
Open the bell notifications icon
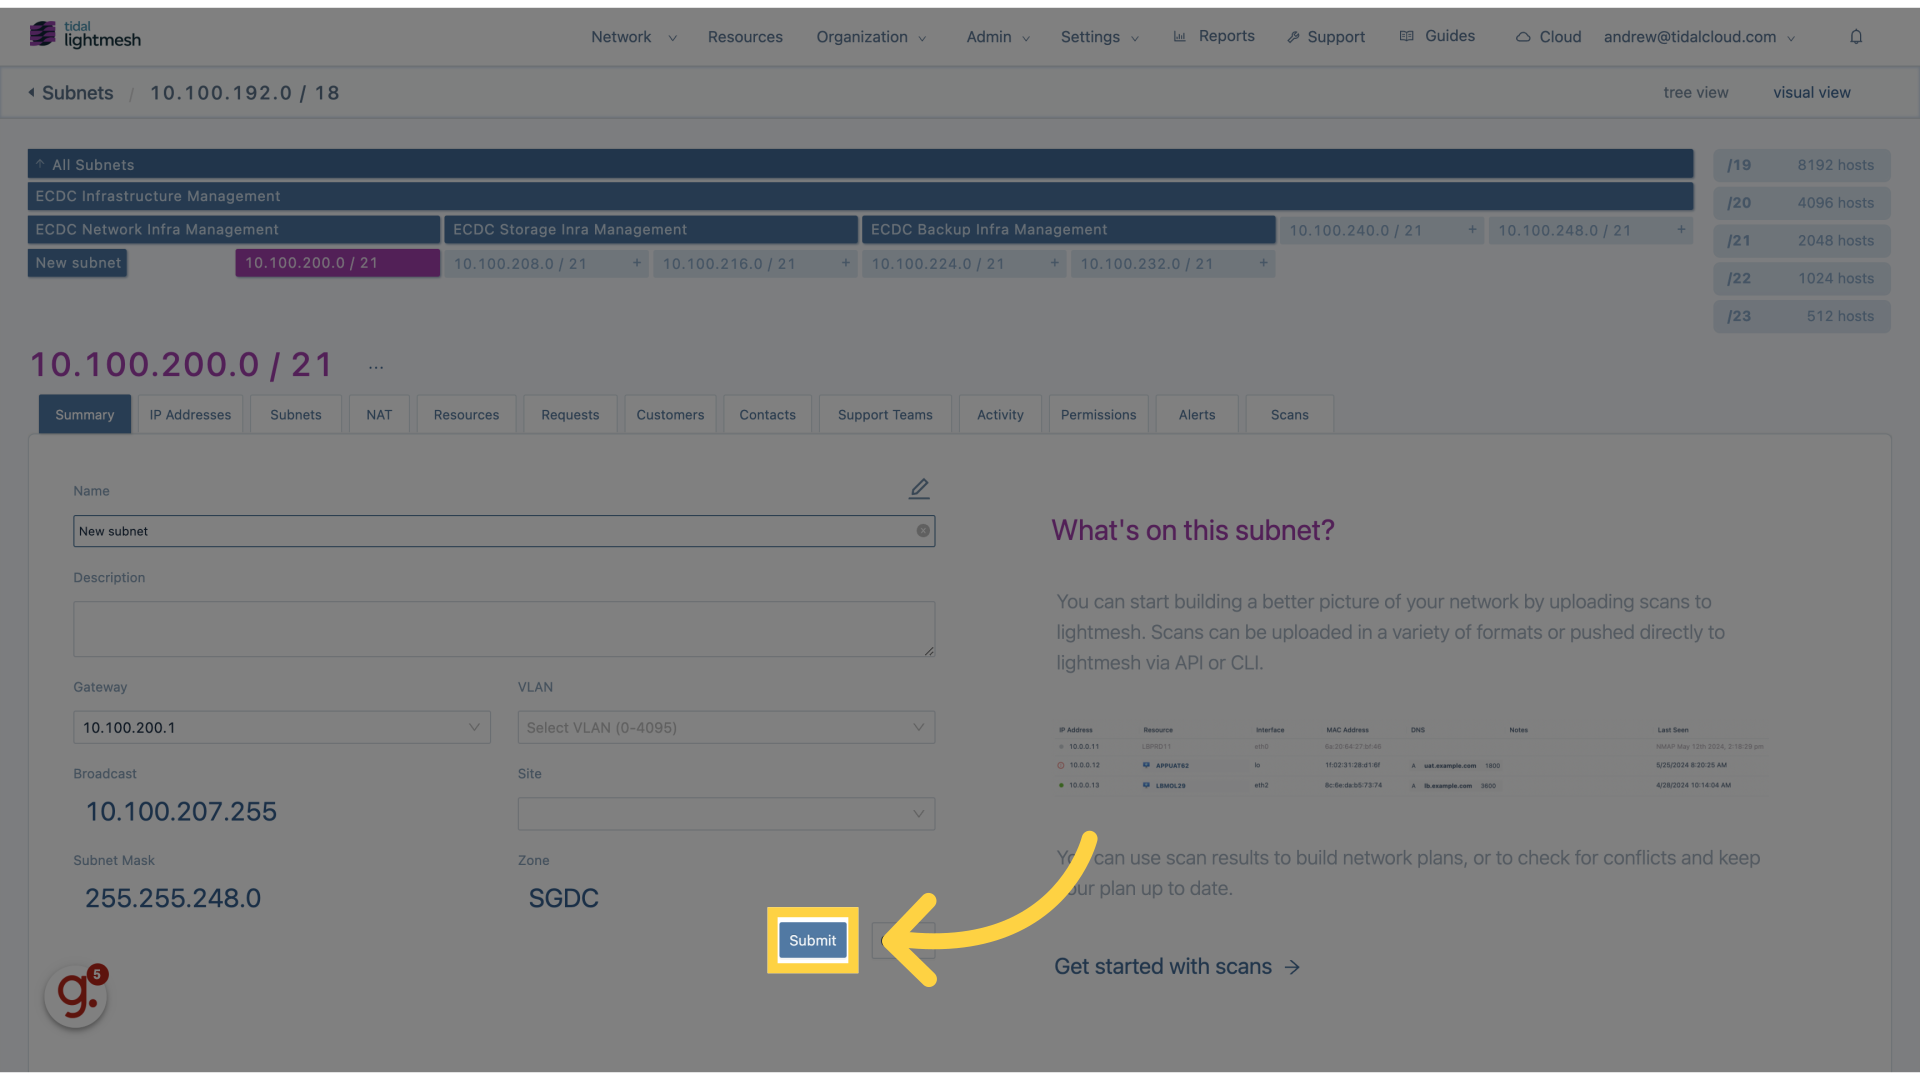point(1857,36)
